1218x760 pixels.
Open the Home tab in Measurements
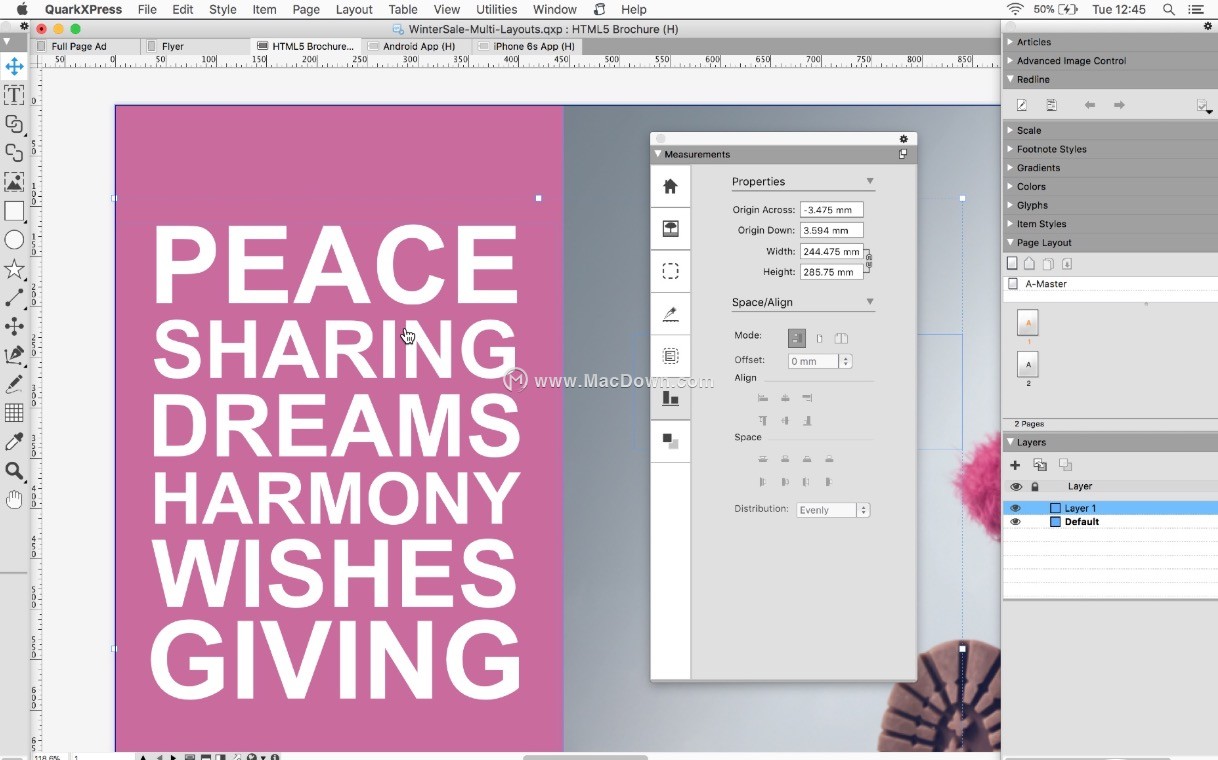pos(670,187)
